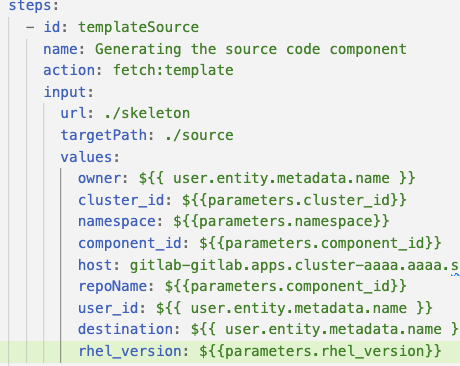Click the 'targetPath' key

pos(104,135)
